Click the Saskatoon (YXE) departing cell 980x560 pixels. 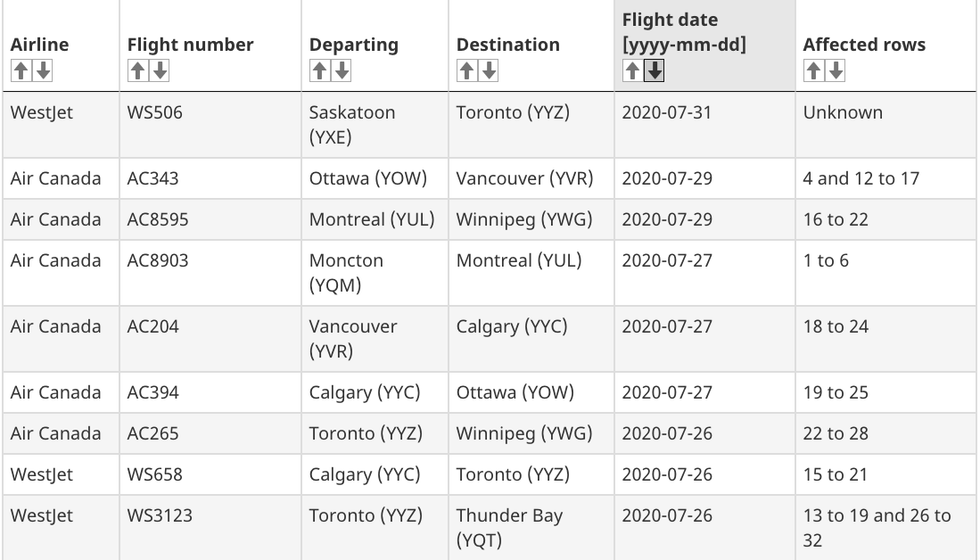coord(352,125)
